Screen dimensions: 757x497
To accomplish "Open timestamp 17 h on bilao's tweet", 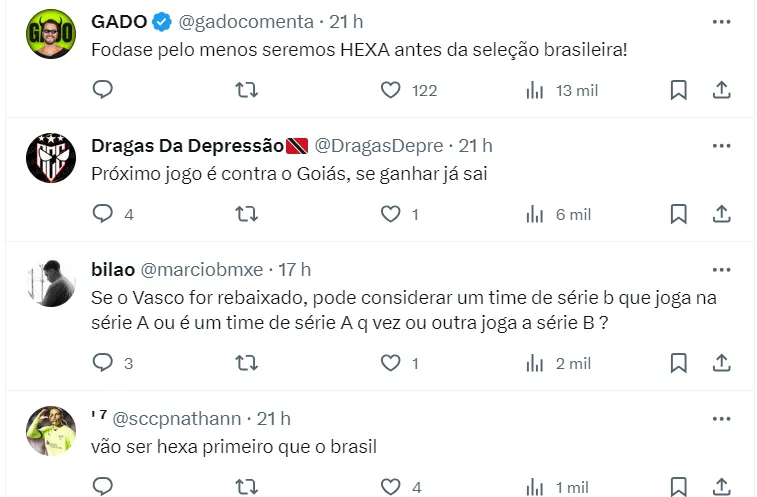I will (x=294, y=269).
